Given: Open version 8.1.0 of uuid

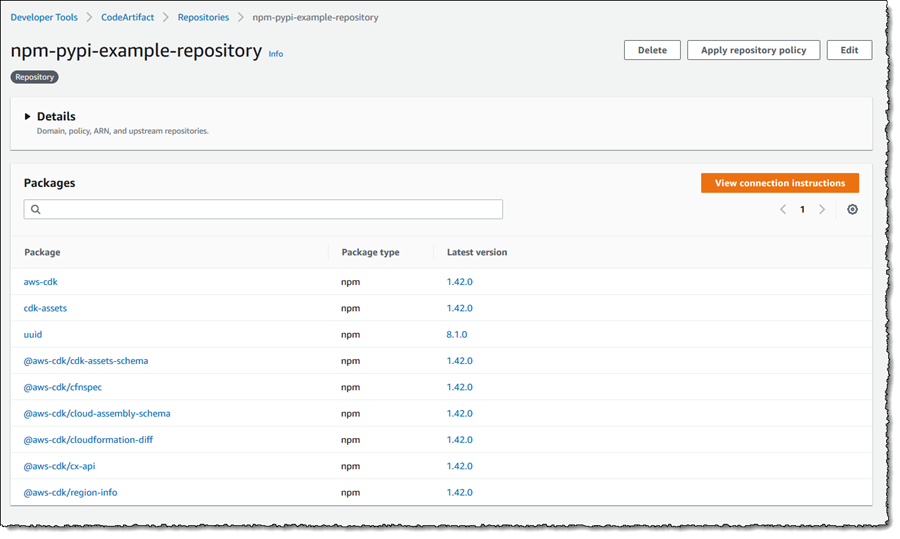Looking at the screenshot, I should coord(457,335).
